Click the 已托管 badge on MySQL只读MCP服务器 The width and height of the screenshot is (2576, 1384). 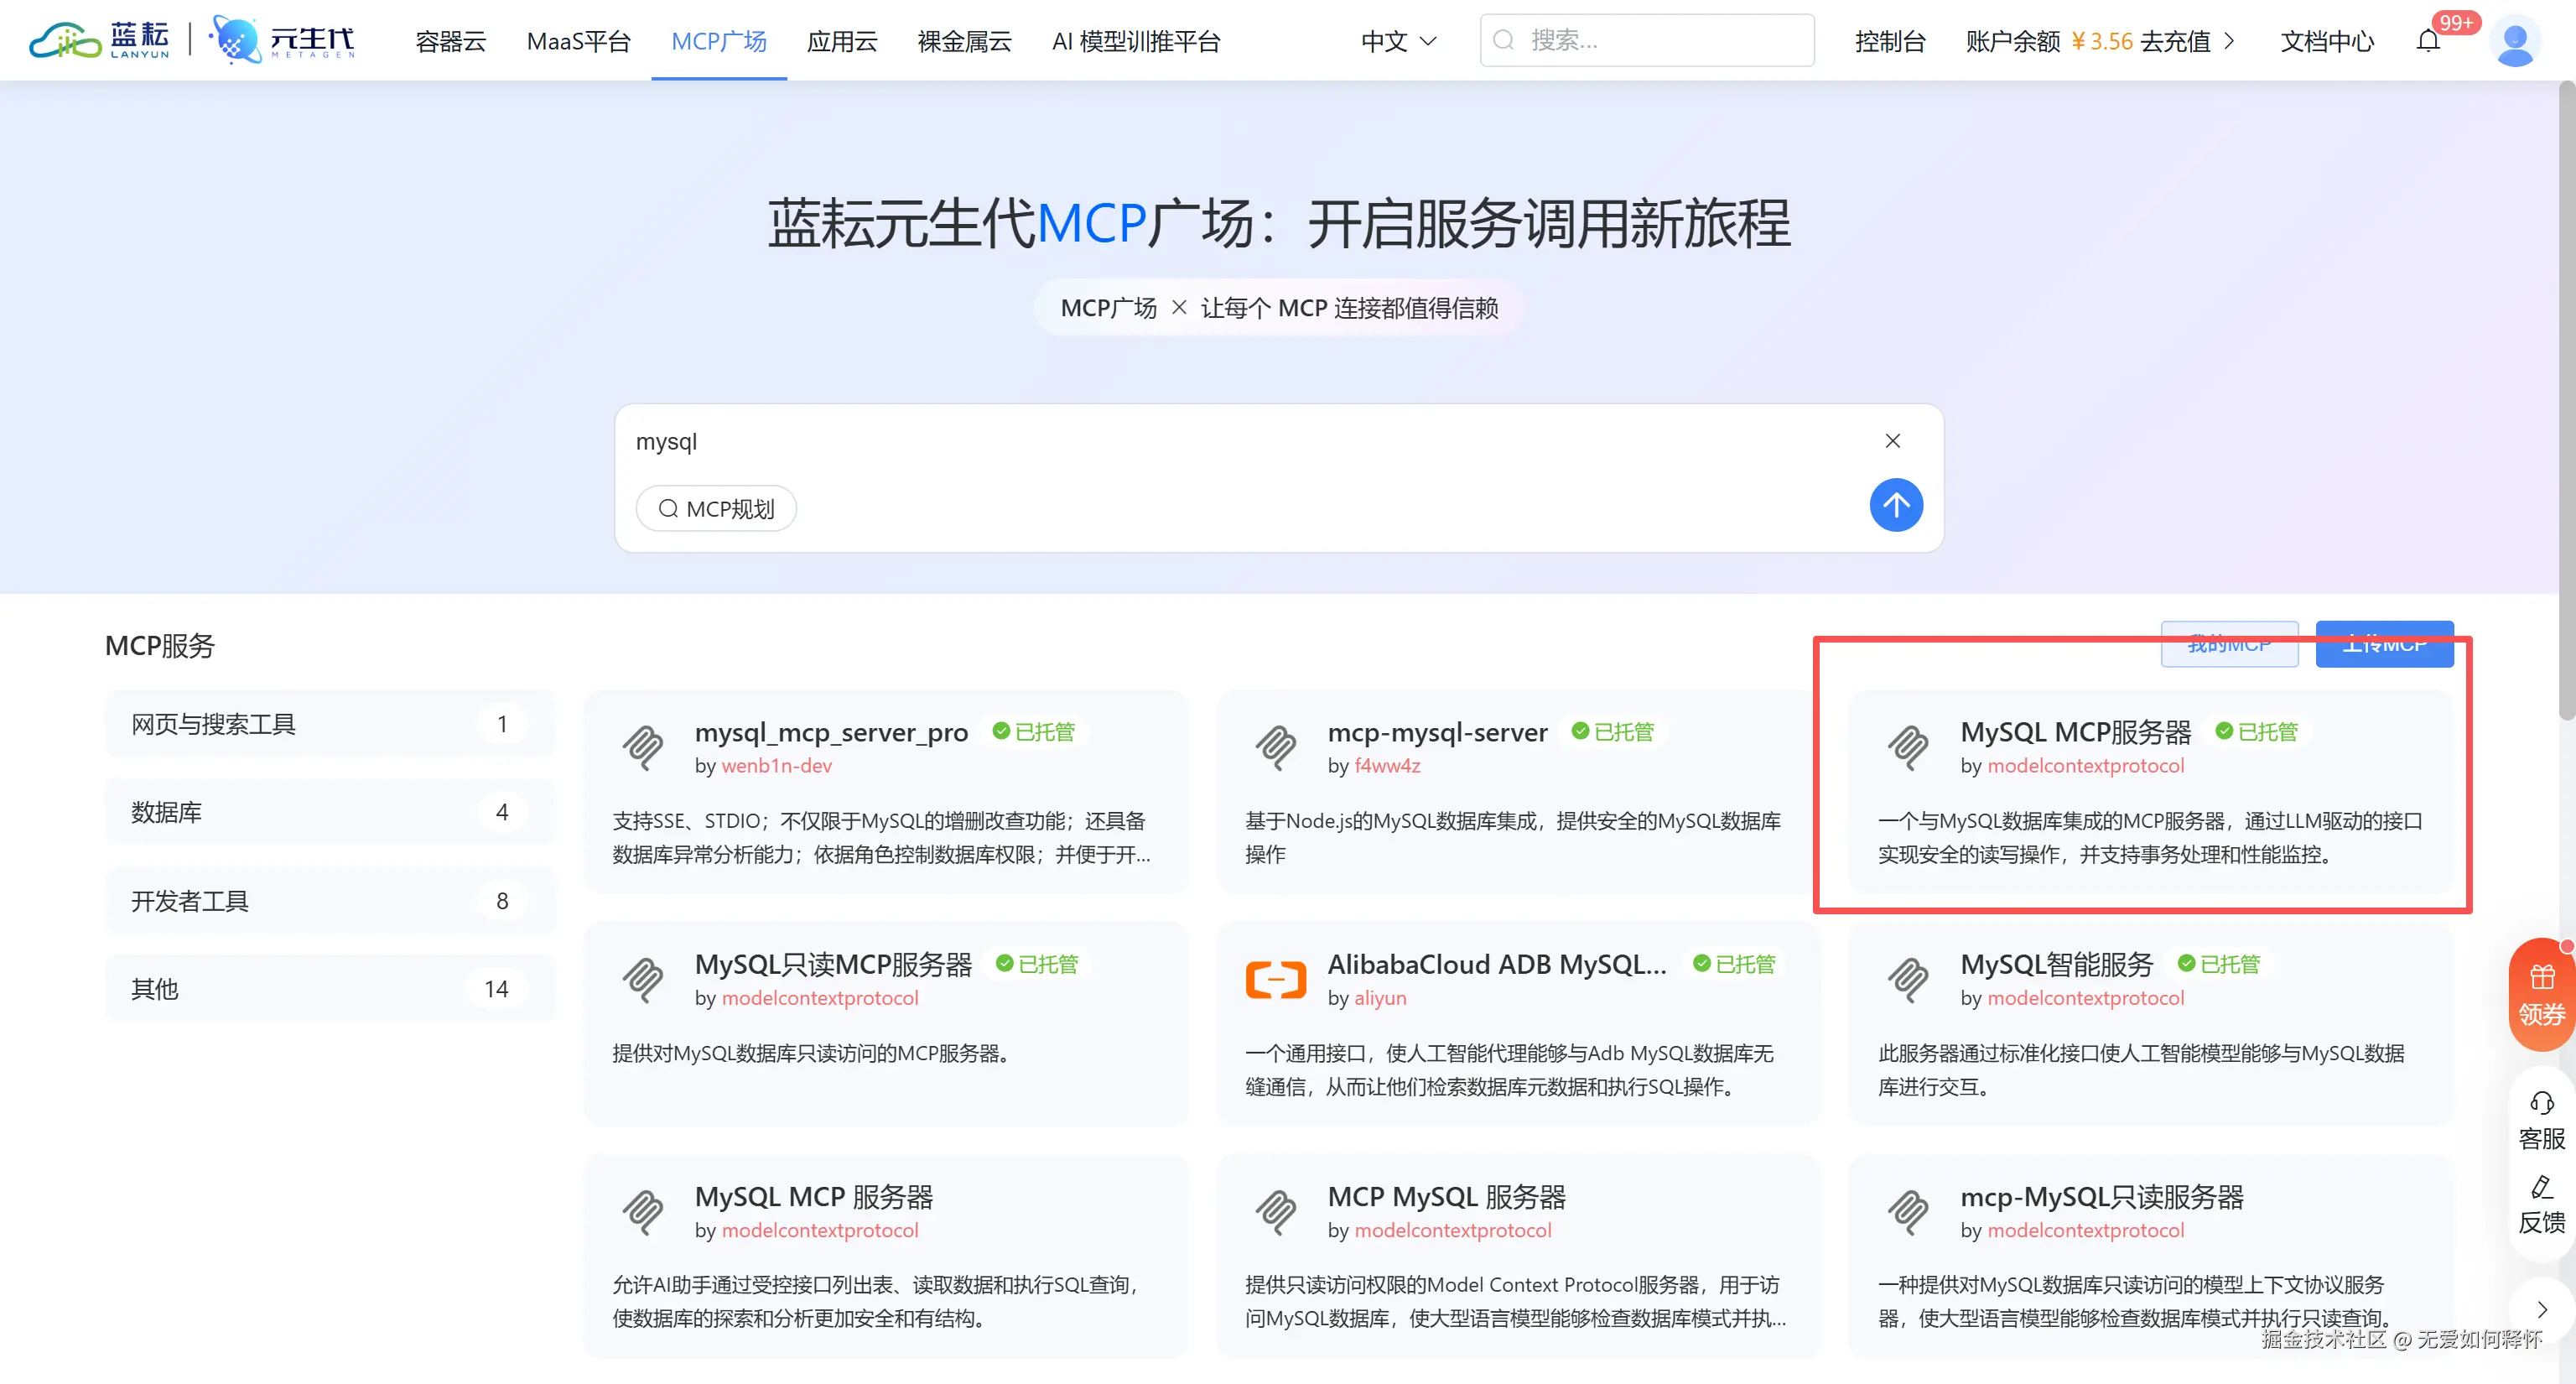[x=1036, y=964]
